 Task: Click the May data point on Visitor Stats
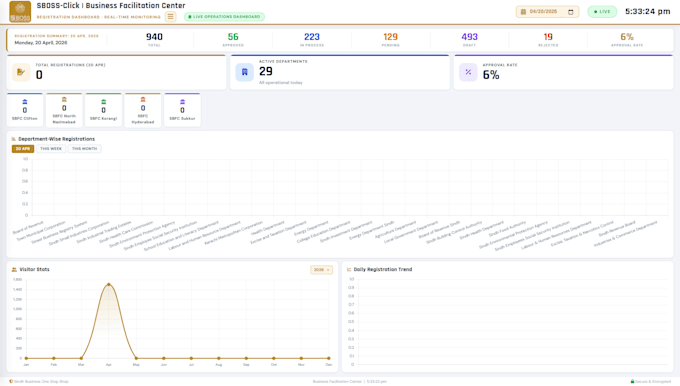(x=136, y=358)
